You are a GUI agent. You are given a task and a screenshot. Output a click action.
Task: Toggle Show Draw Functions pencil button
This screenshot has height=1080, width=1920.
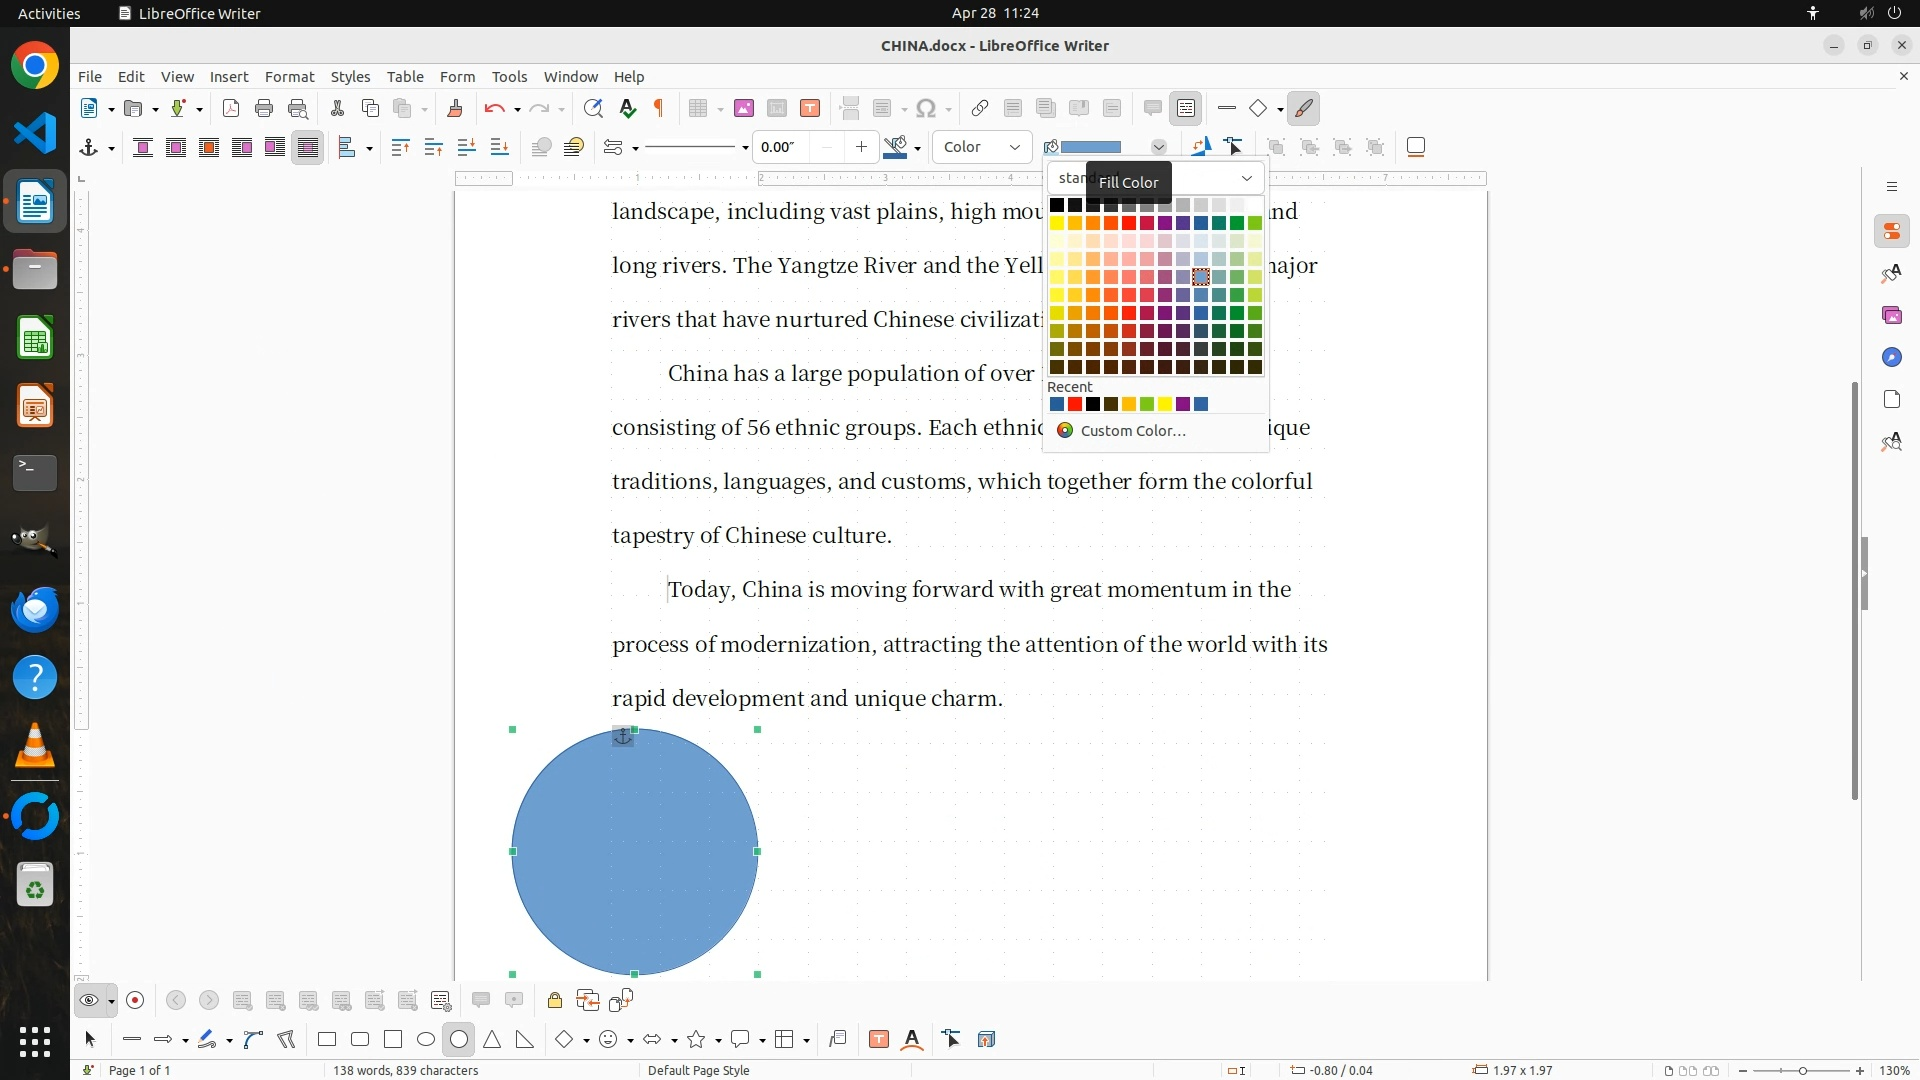[x=1303, y=109]
